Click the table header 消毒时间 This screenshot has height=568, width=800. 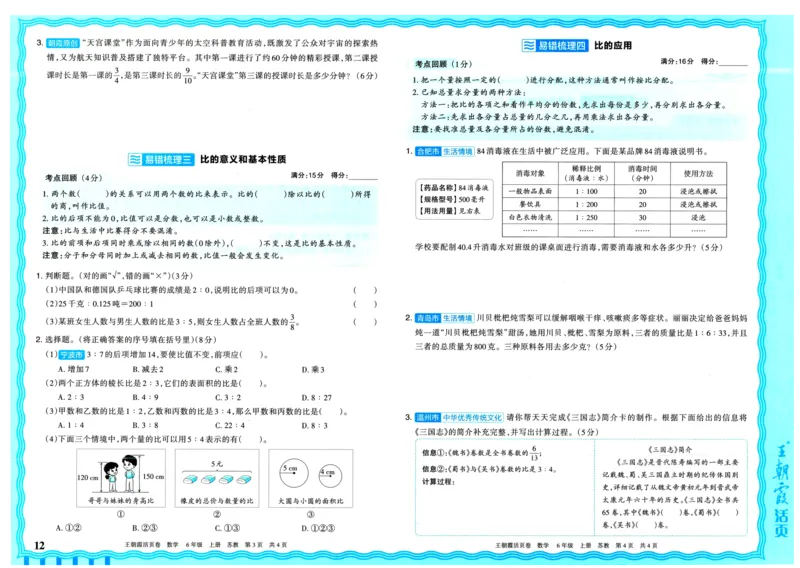point(642,174)
